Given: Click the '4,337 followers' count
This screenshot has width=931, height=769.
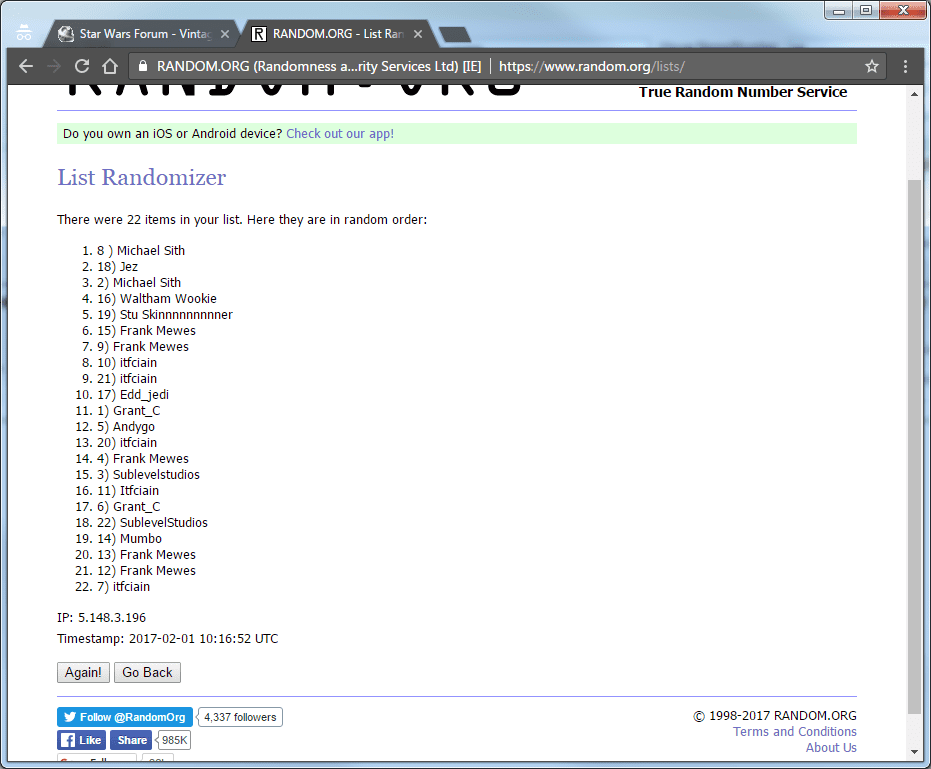Looking at the screenshot, I should (x=240, y=717).
